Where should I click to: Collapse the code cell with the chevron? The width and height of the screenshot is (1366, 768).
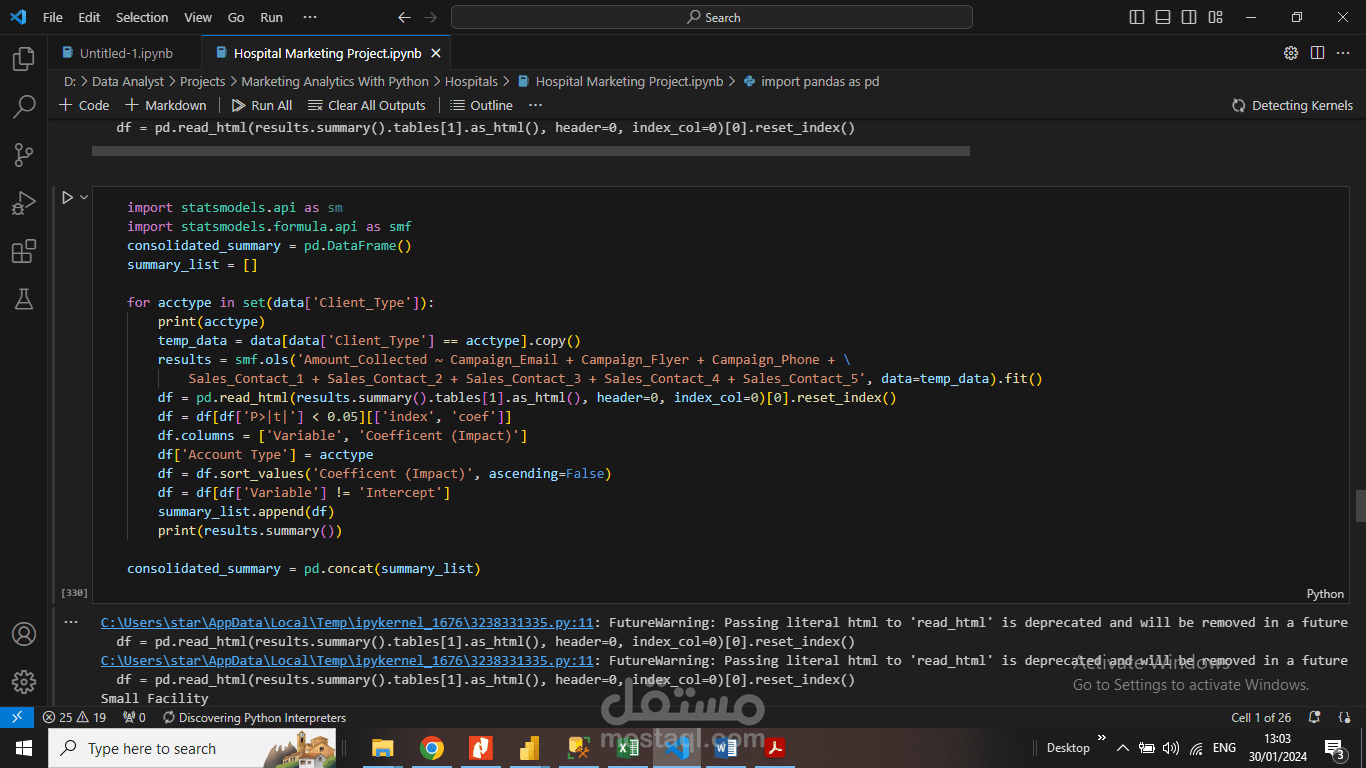84,198
